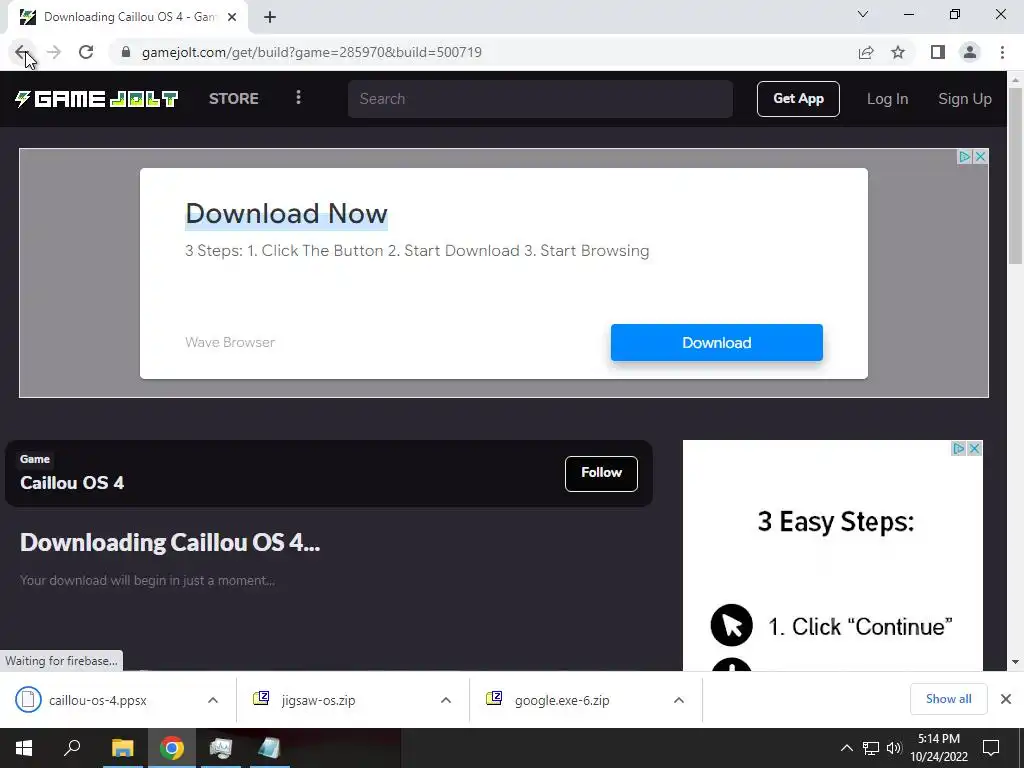Open the Caillou OS 4 game title
1024x768 pixels.
(72, 483)
